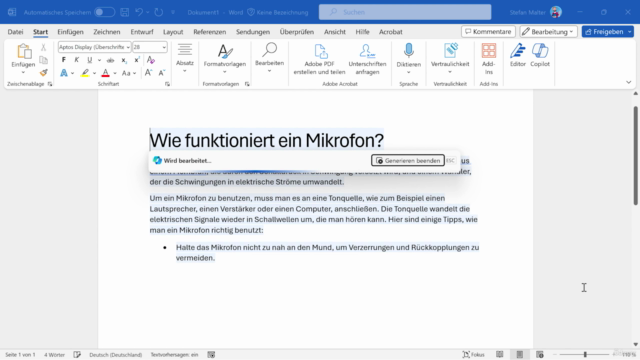Switch to Referenzen tab
Viewport: 640px width, 360px height.
pos(209,32)
